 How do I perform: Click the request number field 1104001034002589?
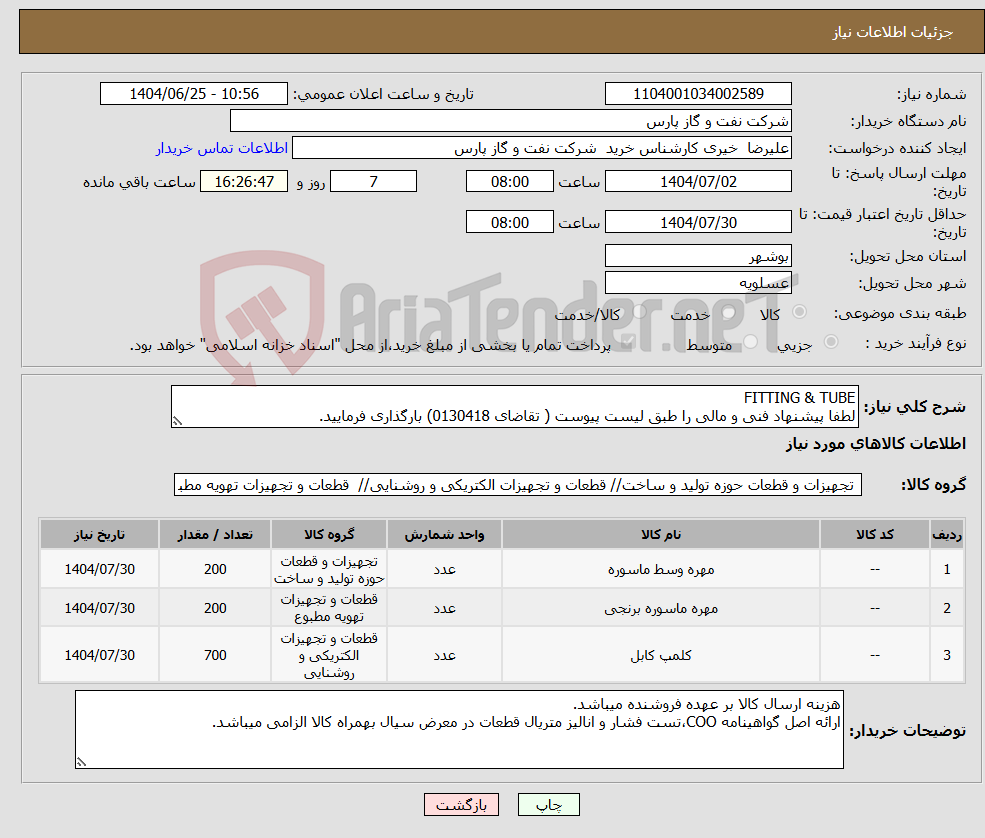point(697,93)
